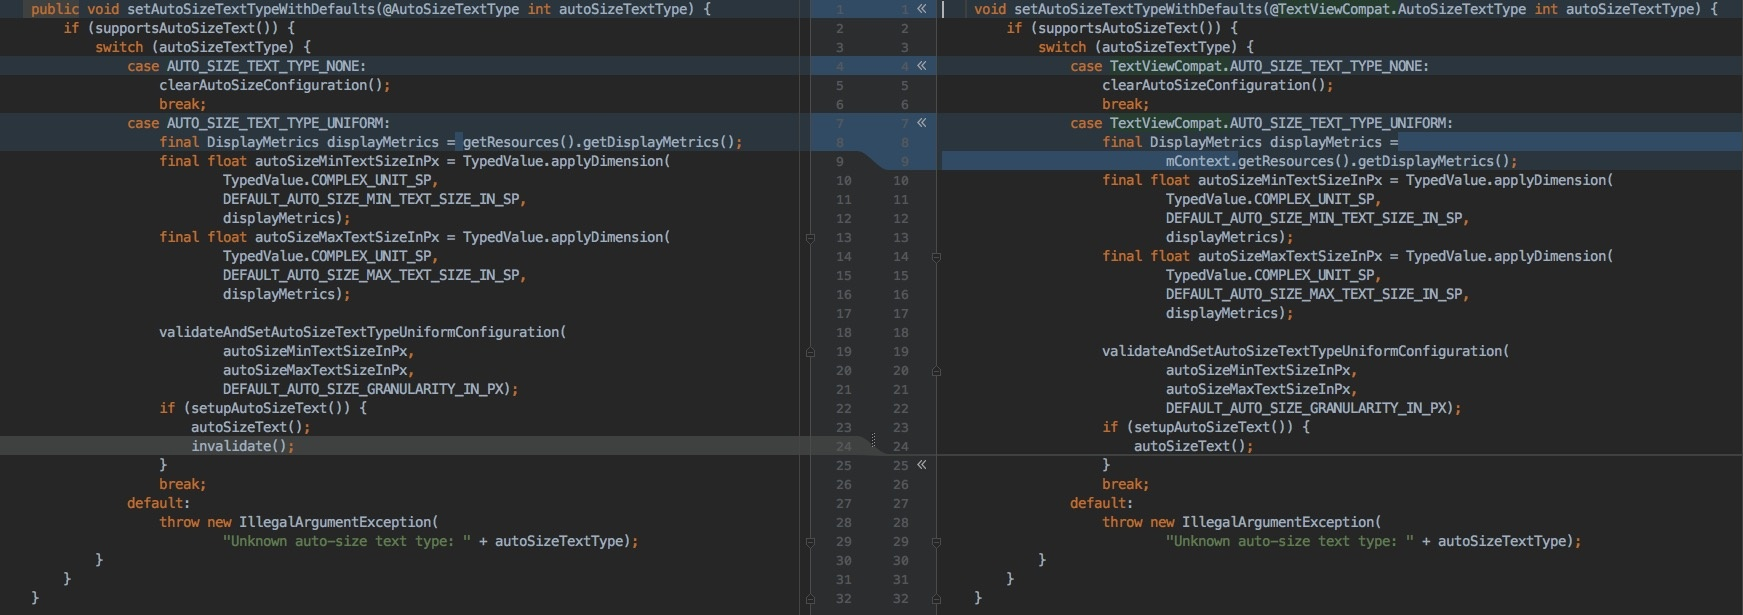The width and height of the screenshot is (1743, 615).
Task: Click 'case AUTO_SIZE_TEXT_TYPE_UNIFORM:' in left pane
Action: click(x=258, y=123)
